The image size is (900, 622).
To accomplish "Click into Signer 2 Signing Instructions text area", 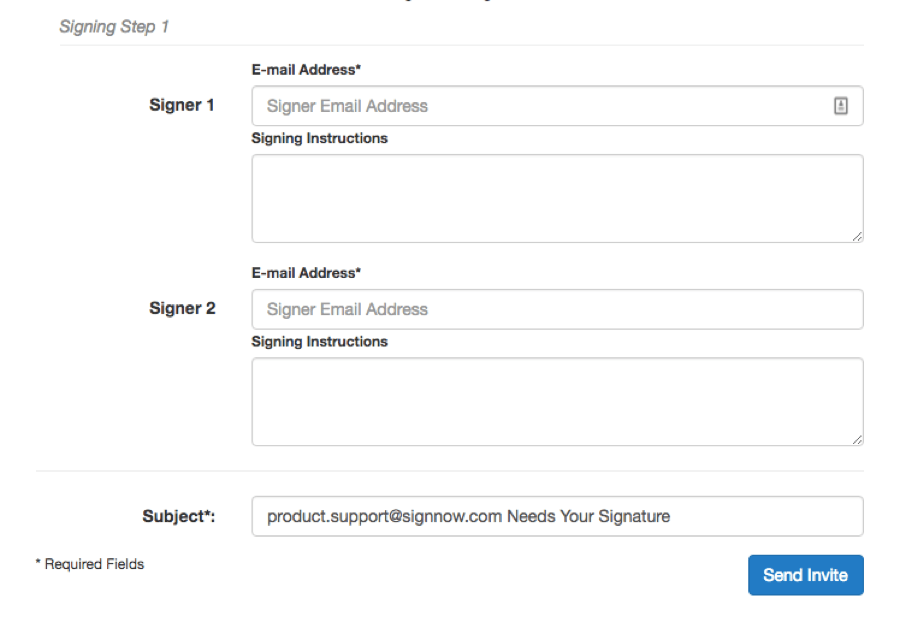I will click(556, 401).
